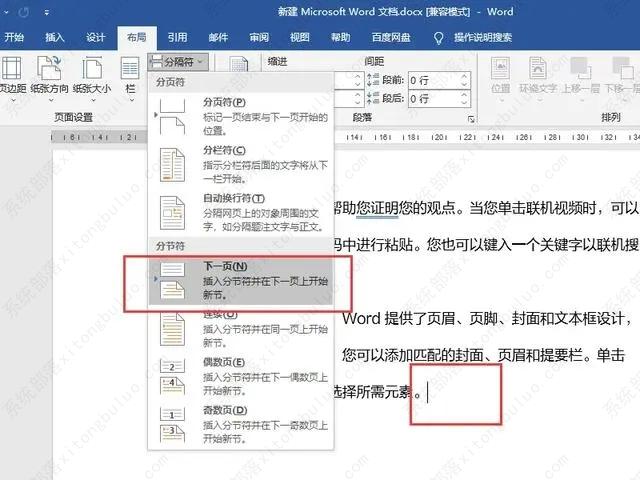
Task: Decrease right indent with down arrow
Action: [358, 103]
